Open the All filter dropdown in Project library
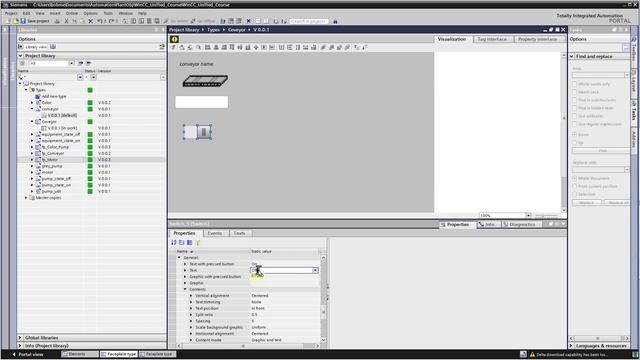Screen dimensions: 640x360 71,63
